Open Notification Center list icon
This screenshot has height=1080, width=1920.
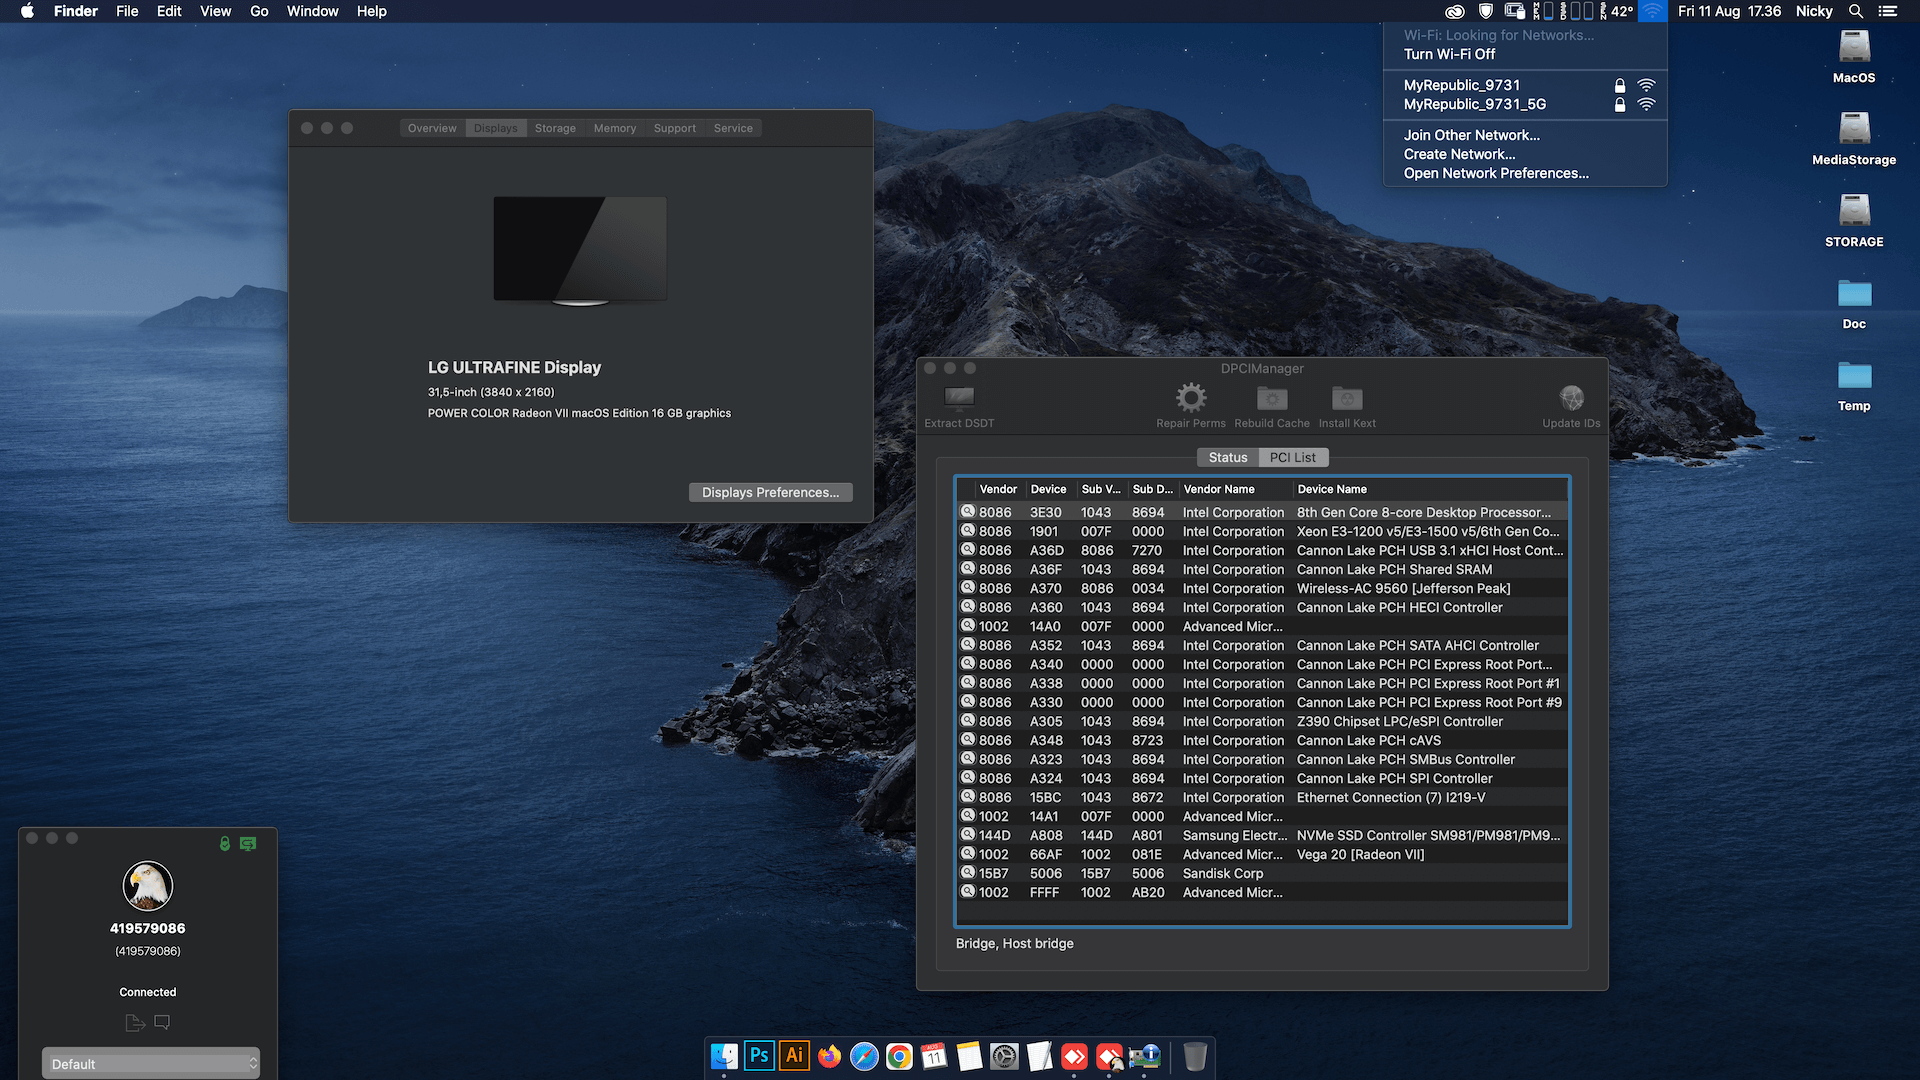1888,11
